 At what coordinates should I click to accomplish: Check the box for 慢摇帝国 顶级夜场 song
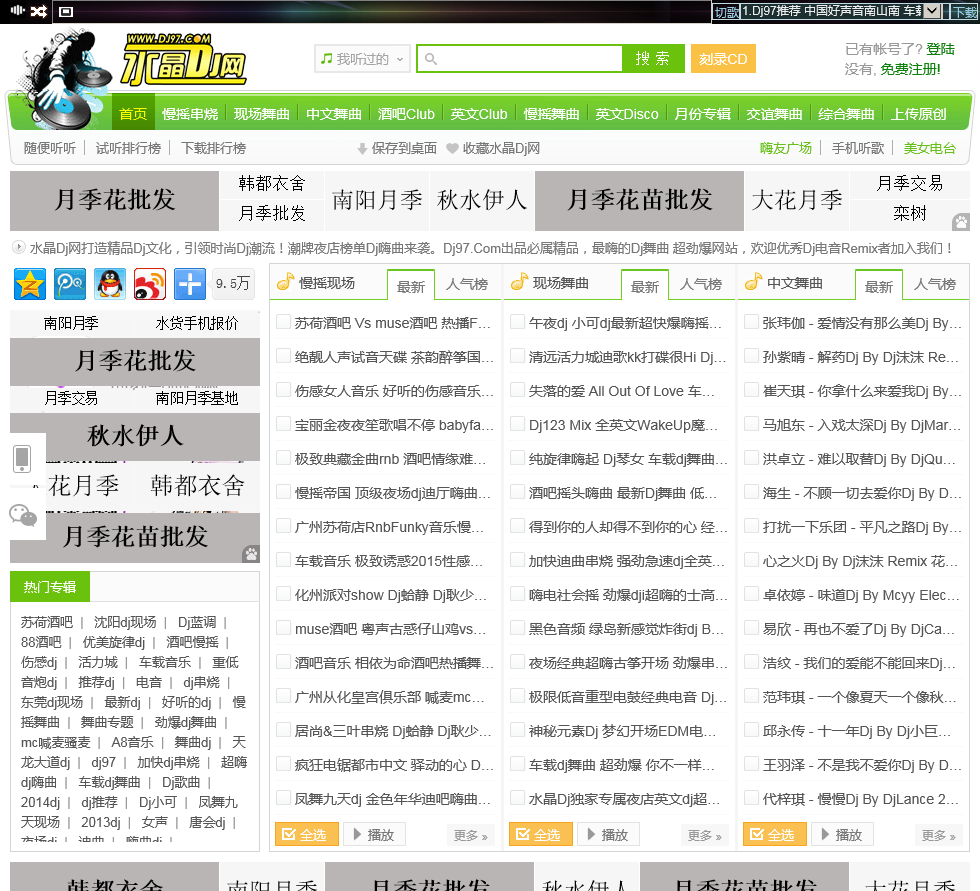coord(284,492)
